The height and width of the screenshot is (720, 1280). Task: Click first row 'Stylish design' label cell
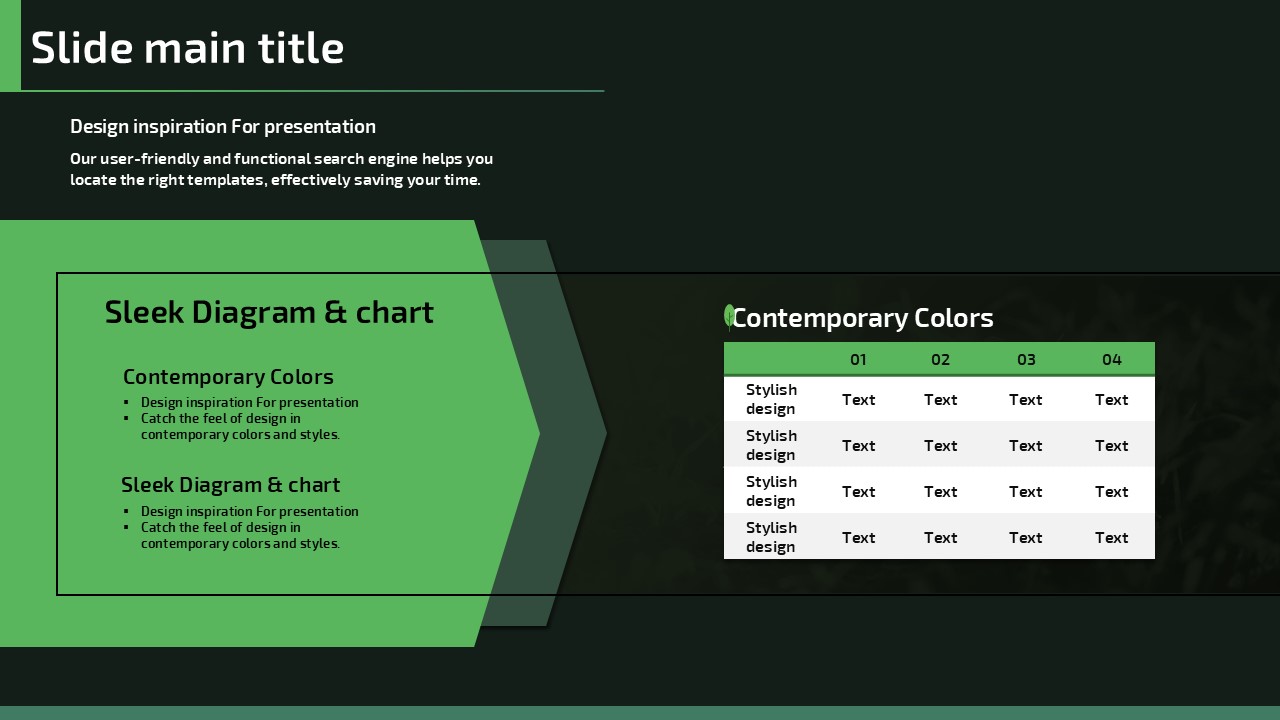pyautogui.click(x=771, y=399)
